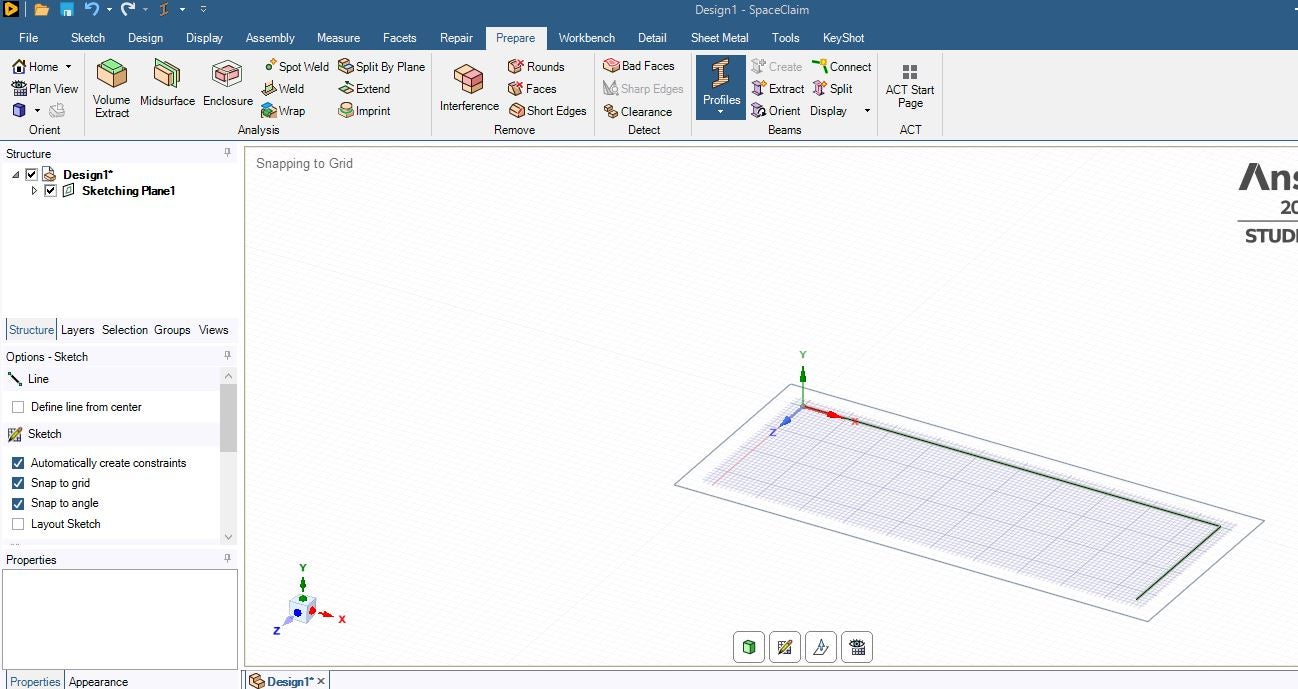1298x689 pixels.
Task: Pin the Options - Sketch panel
Action: [x=227, y=356]
